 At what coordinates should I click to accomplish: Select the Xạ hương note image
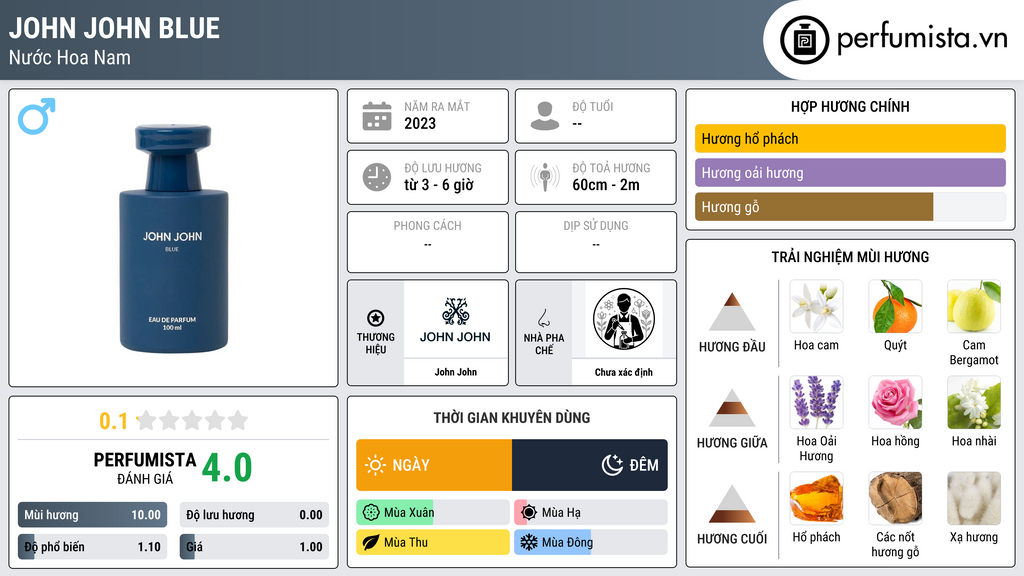coord(974,498)
